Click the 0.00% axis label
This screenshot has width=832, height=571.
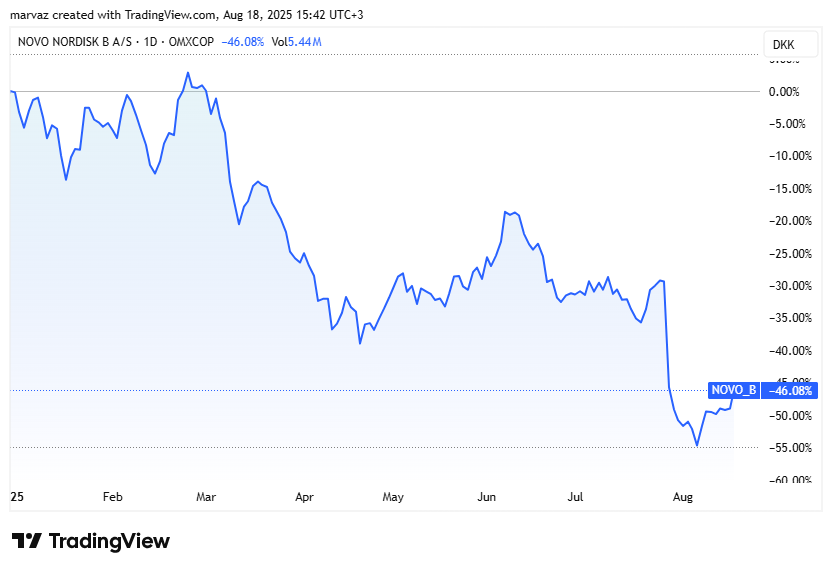click(x=784, y=92)
